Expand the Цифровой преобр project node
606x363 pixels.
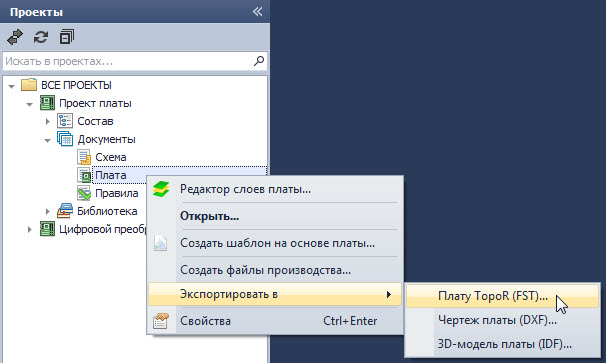[30, 229]
